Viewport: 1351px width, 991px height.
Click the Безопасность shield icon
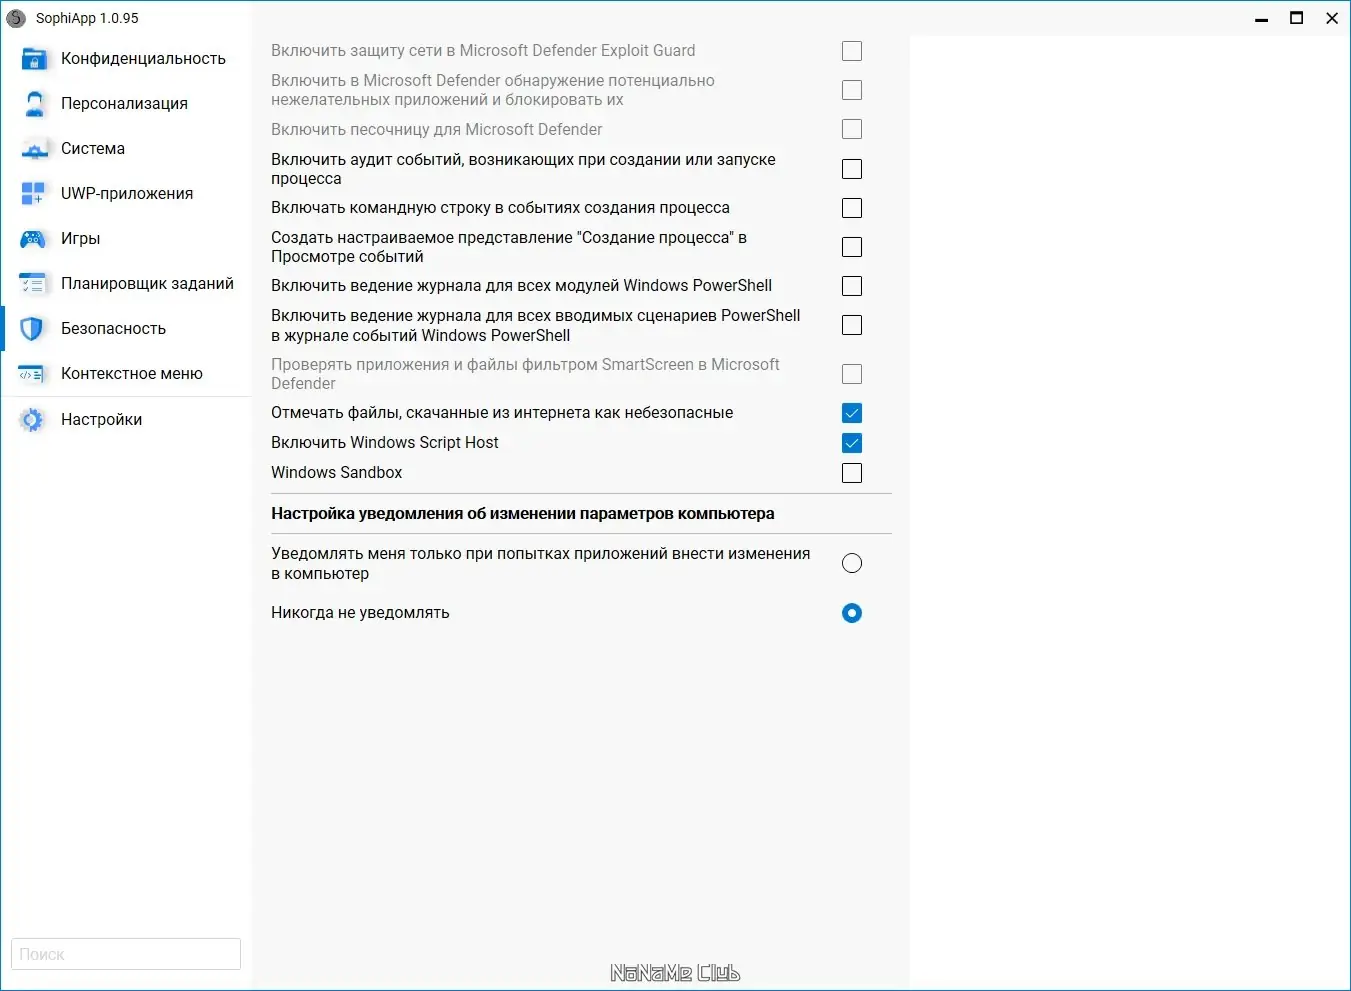(34, 329)
